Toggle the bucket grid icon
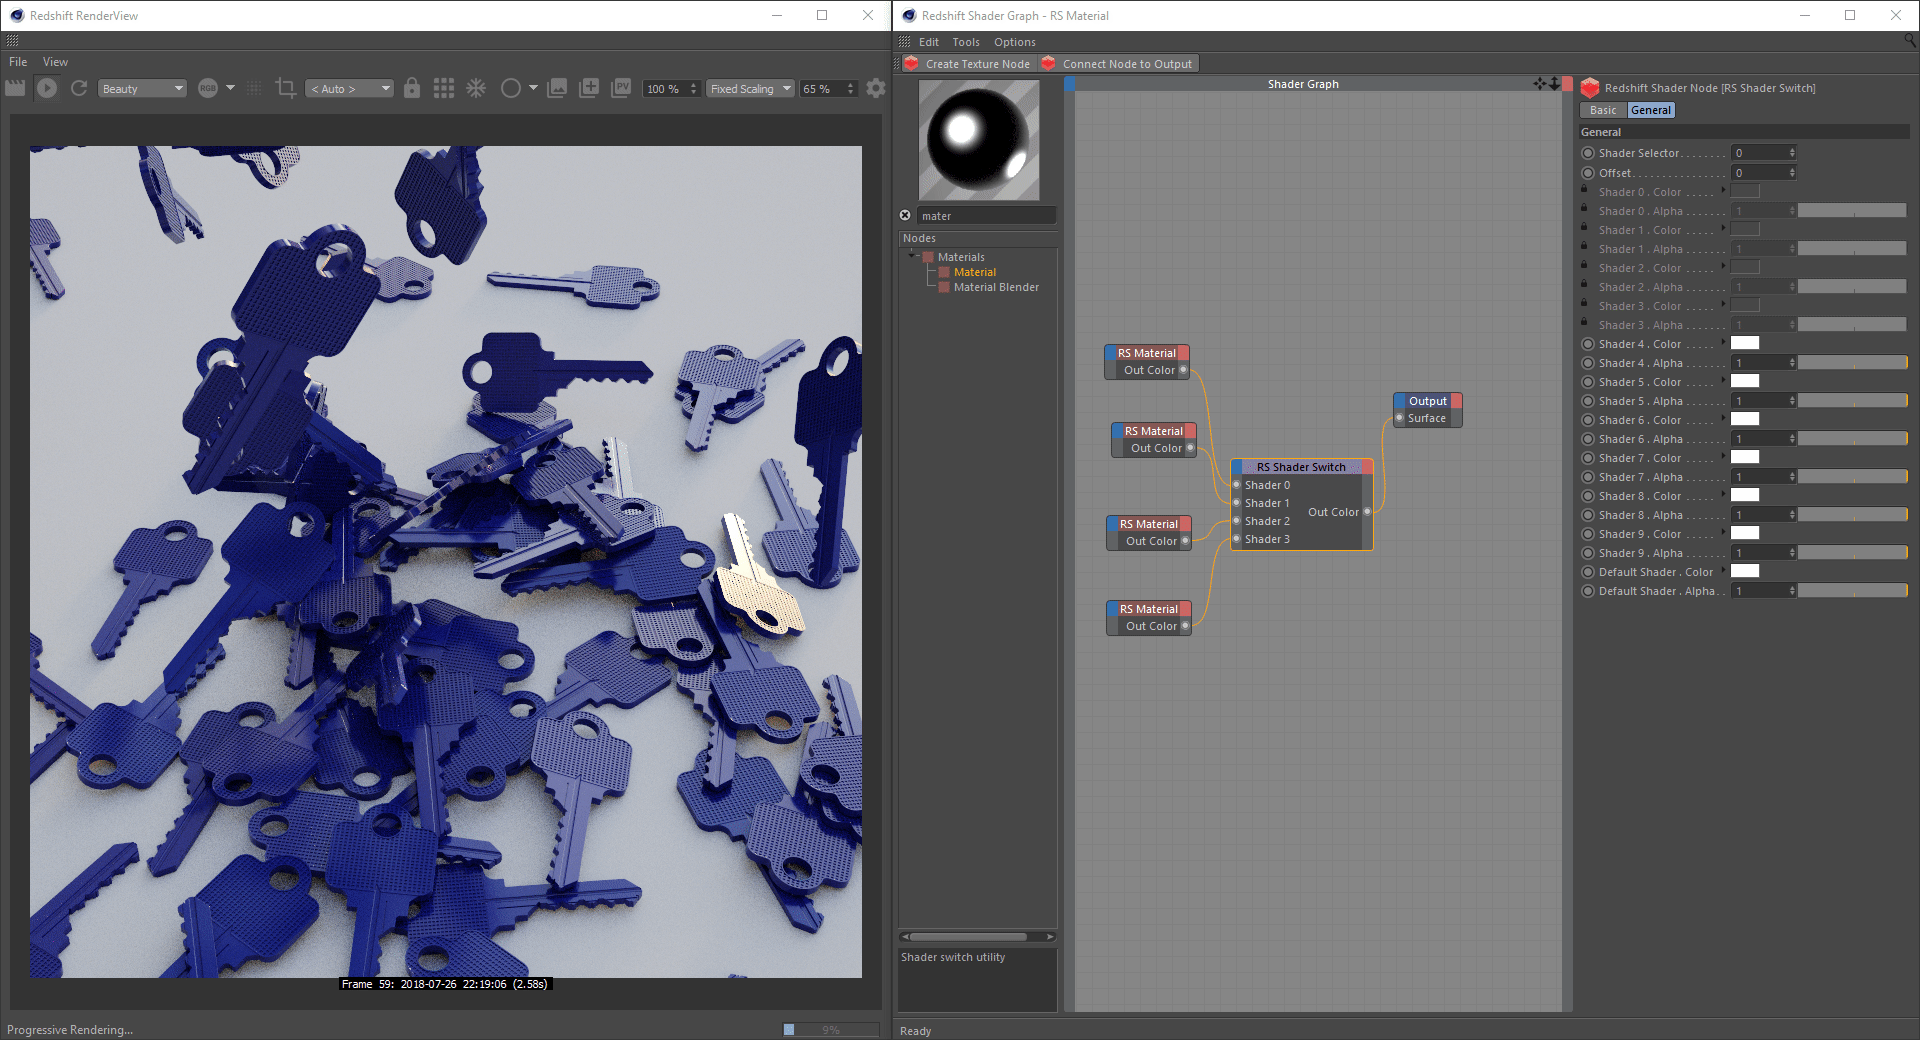 [444, 88]
